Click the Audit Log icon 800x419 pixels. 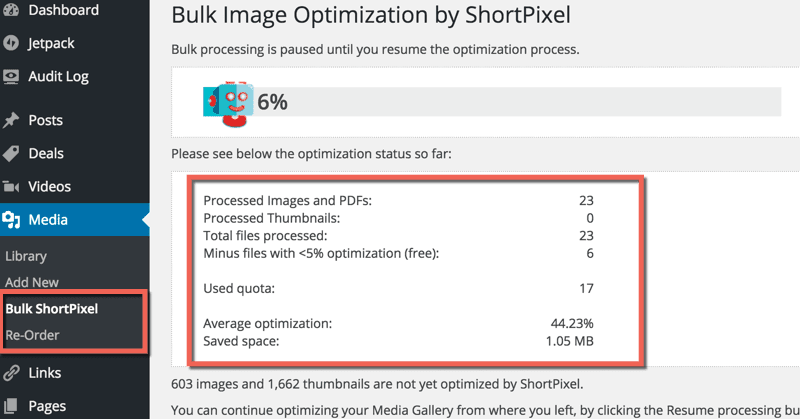tap(11, 76)
